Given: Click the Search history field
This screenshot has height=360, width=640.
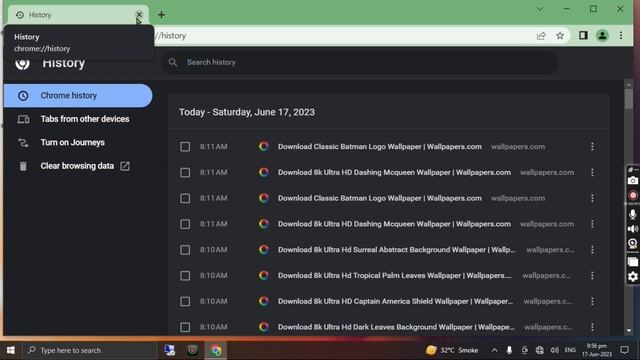Looking at the screenshot, I should [x=360, y=62].
